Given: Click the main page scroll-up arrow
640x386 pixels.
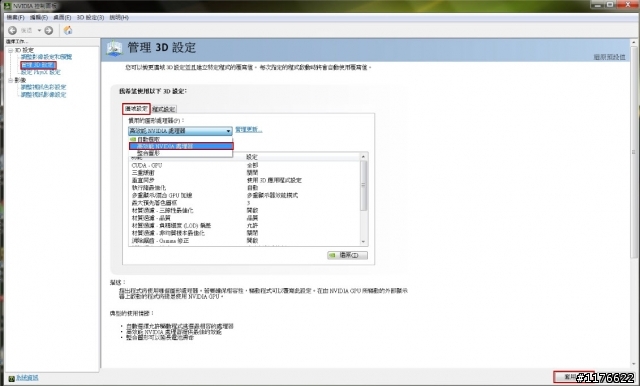Looking at the screenshot, I should point(633,42).
